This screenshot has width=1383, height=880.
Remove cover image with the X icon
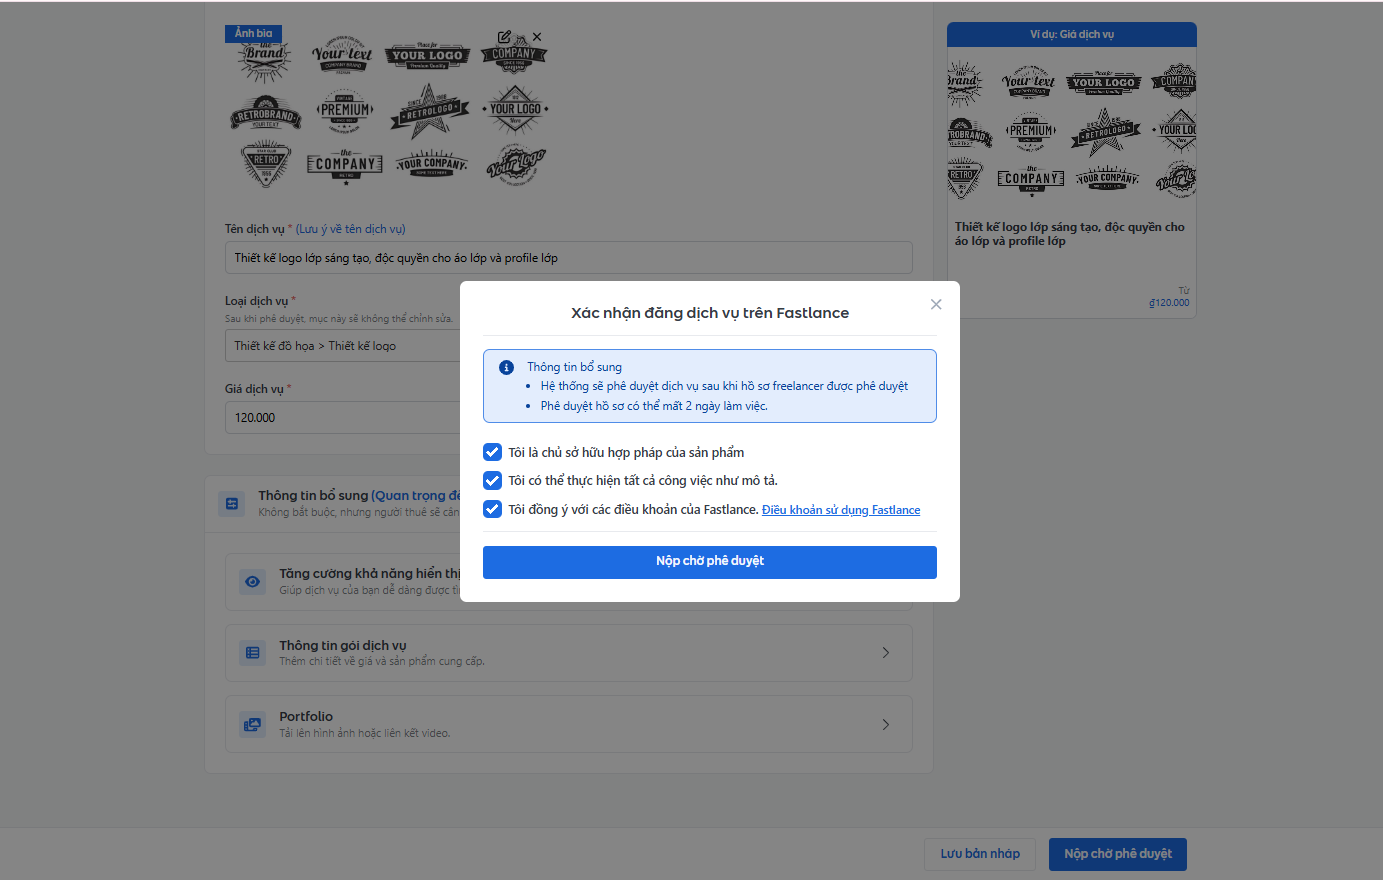[537, 37]
